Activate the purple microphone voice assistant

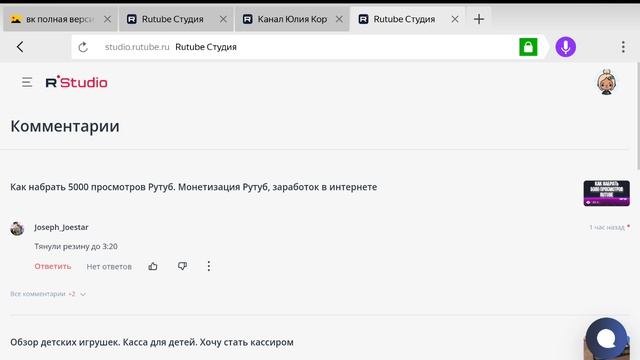coord(566,47)
